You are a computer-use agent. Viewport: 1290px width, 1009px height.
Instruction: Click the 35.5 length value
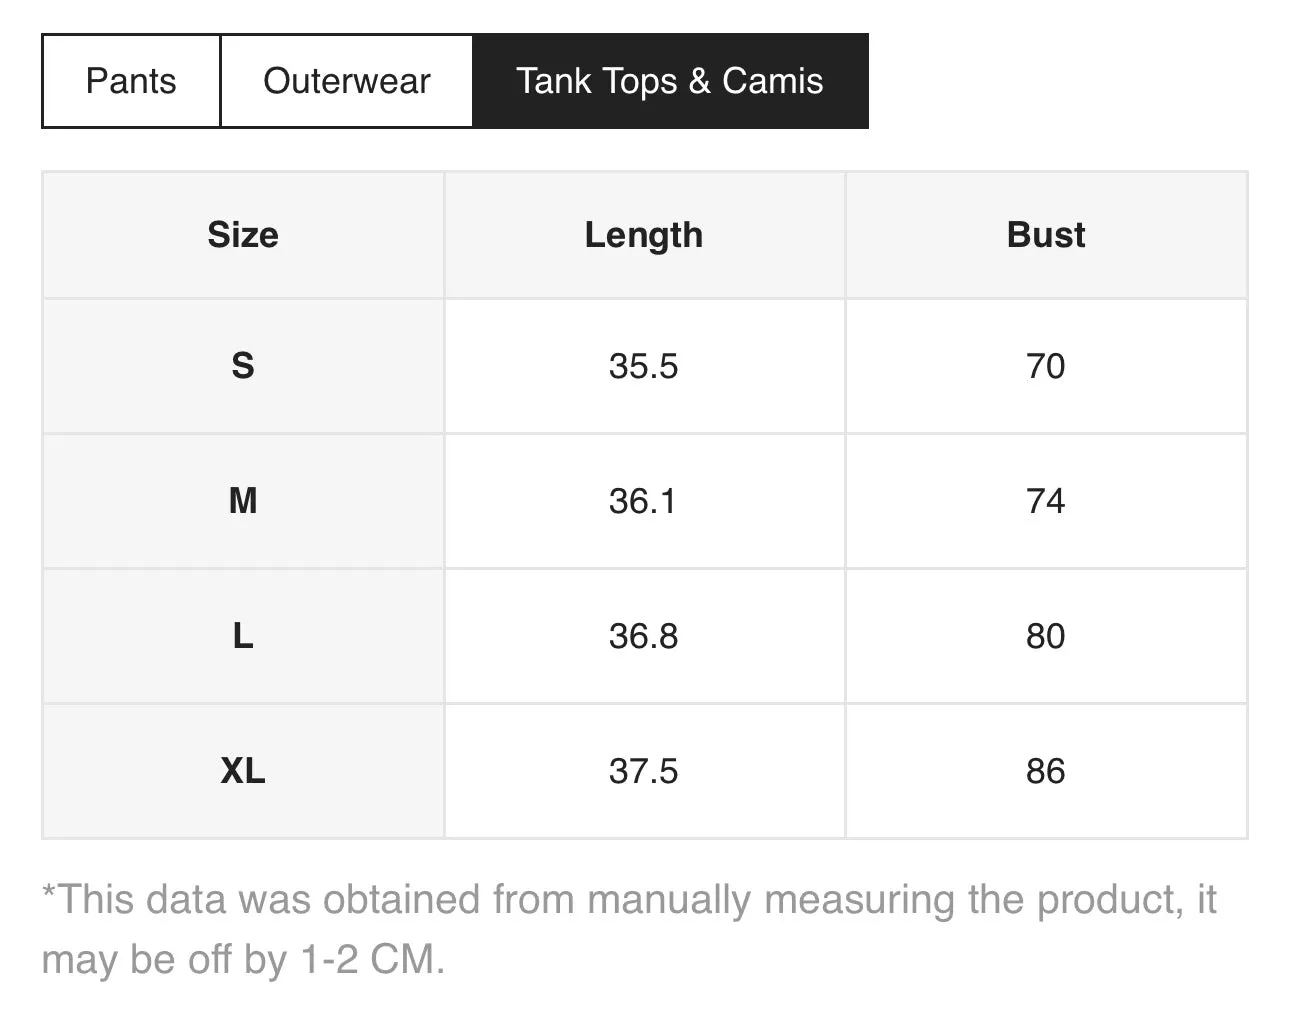644,366
